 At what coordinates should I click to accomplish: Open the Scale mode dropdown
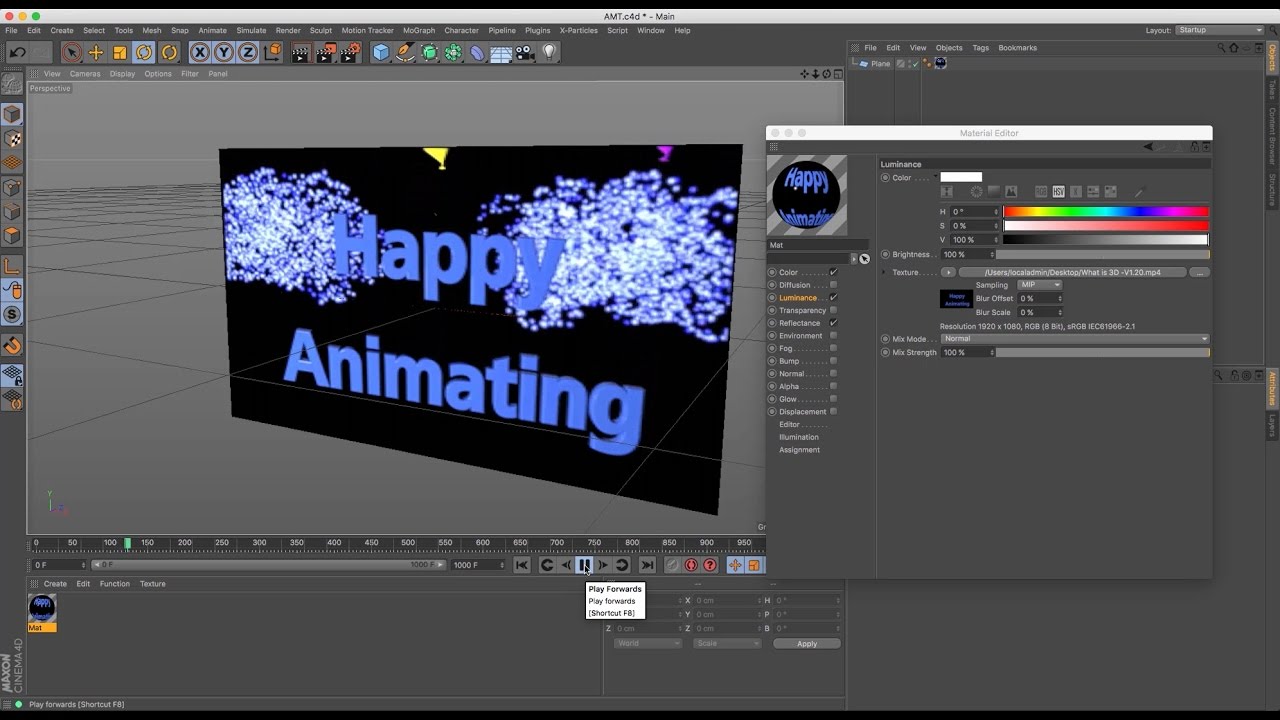coord(727,643)
